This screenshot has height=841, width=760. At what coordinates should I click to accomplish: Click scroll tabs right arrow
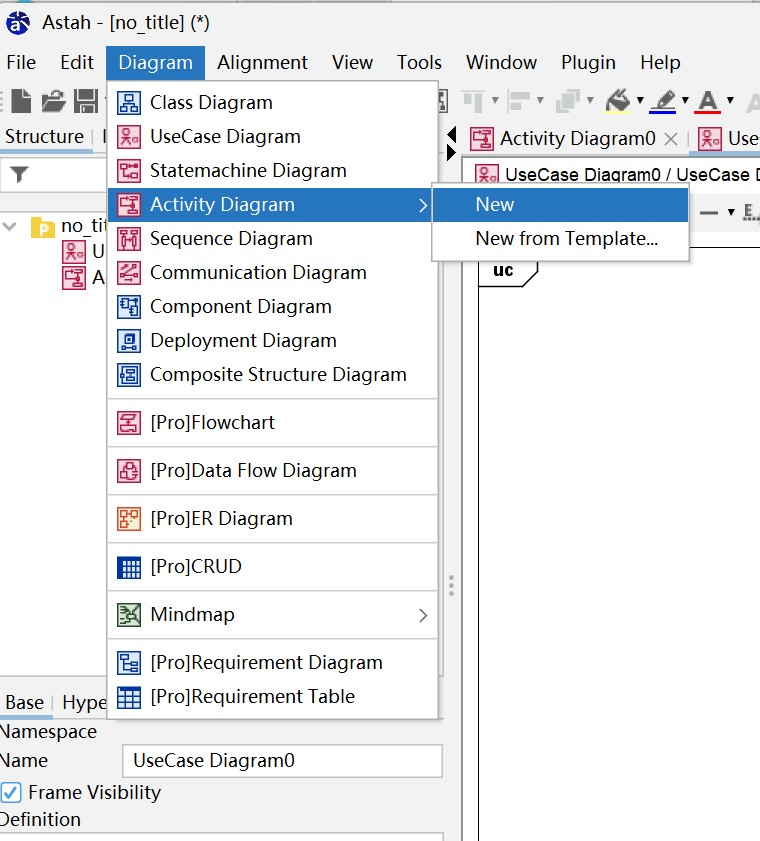(452, 153)
